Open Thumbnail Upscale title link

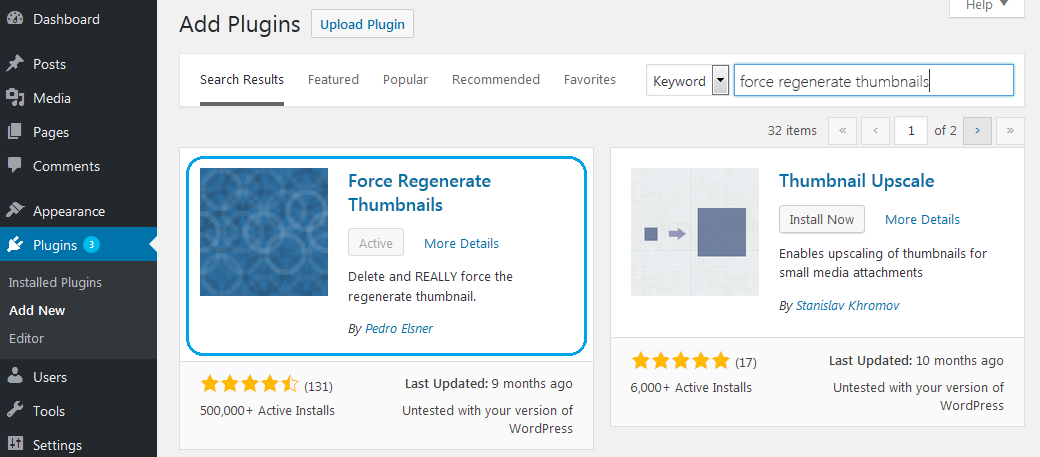click(856, 181)
